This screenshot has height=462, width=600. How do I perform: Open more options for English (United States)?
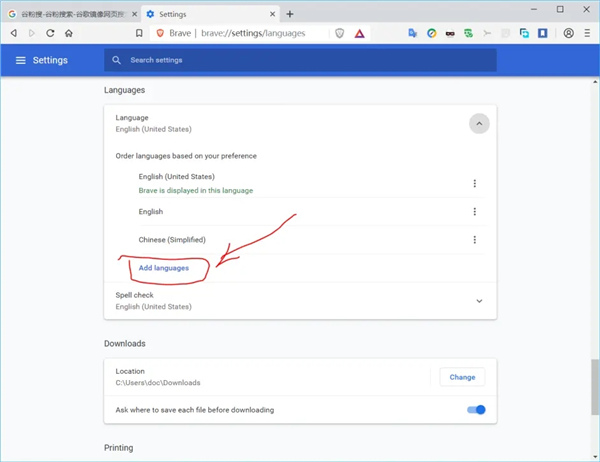474,184
